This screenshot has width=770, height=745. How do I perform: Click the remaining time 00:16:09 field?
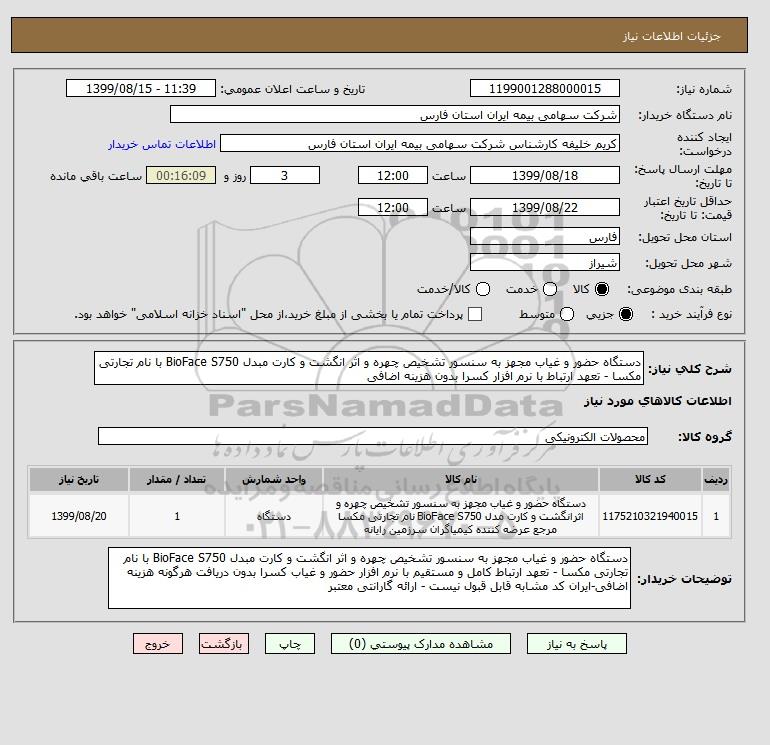pyautogui.click(x=181, y=175)
